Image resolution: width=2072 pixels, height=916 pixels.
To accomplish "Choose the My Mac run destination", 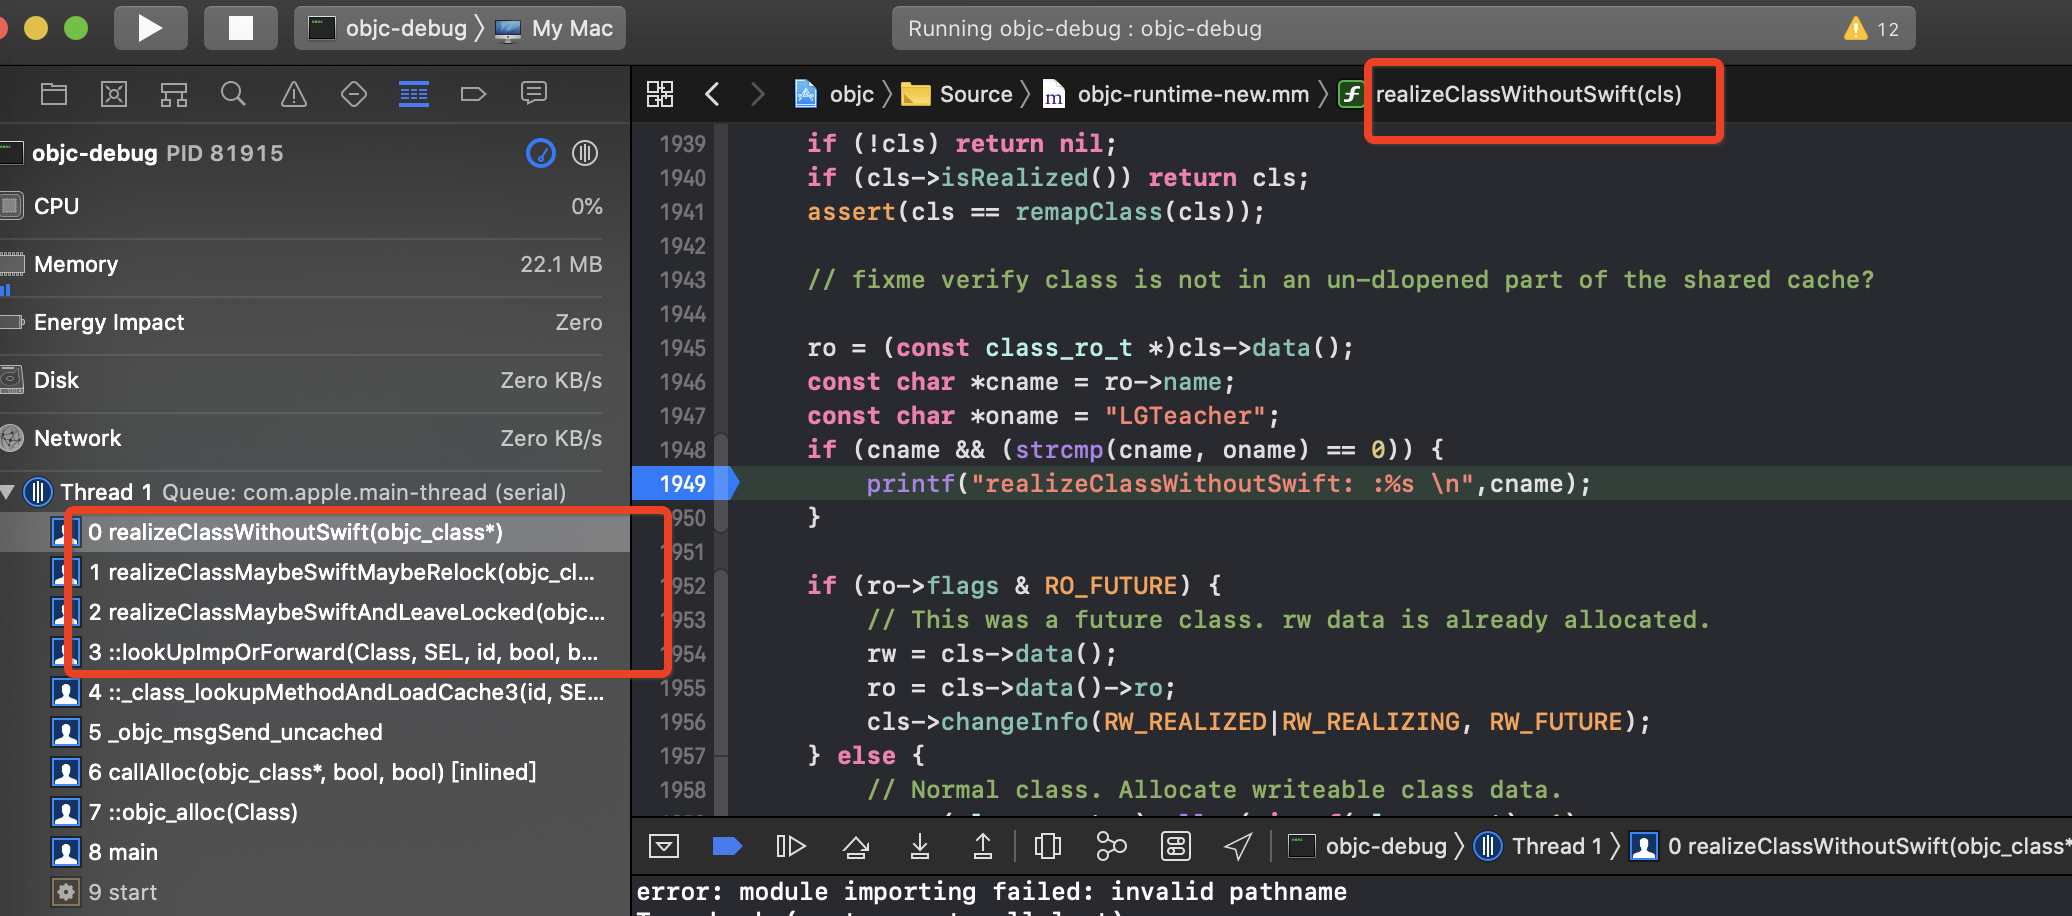I will 555,28.
